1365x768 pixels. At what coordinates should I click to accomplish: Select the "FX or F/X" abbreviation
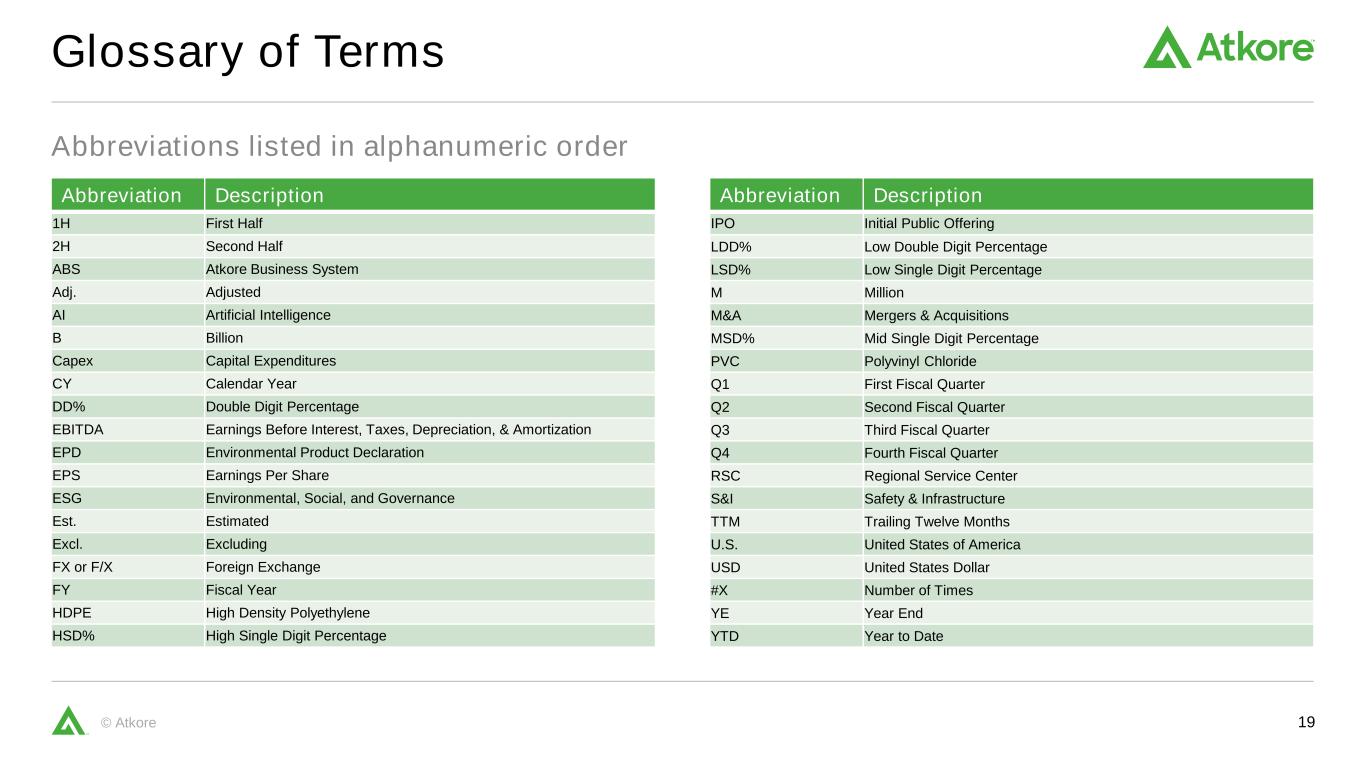pos(82,567)
